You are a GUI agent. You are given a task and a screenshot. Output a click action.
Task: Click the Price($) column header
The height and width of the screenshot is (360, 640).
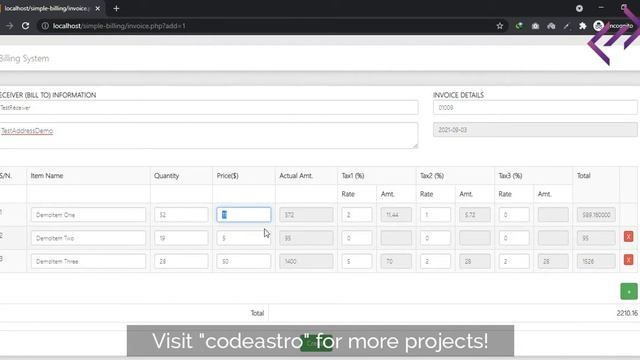[x=227, y=176]
